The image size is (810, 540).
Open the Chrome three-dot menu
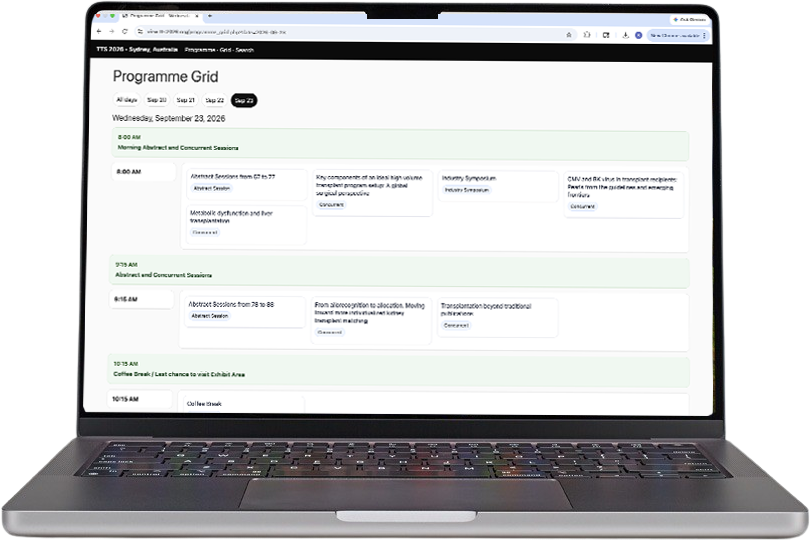point(704,34)
